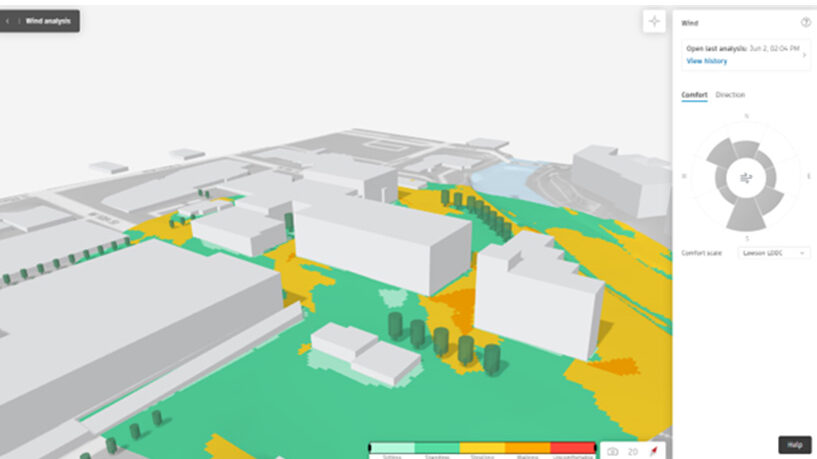
Task: Click the orange Walking legend swatch
Action: coord(527,448)
